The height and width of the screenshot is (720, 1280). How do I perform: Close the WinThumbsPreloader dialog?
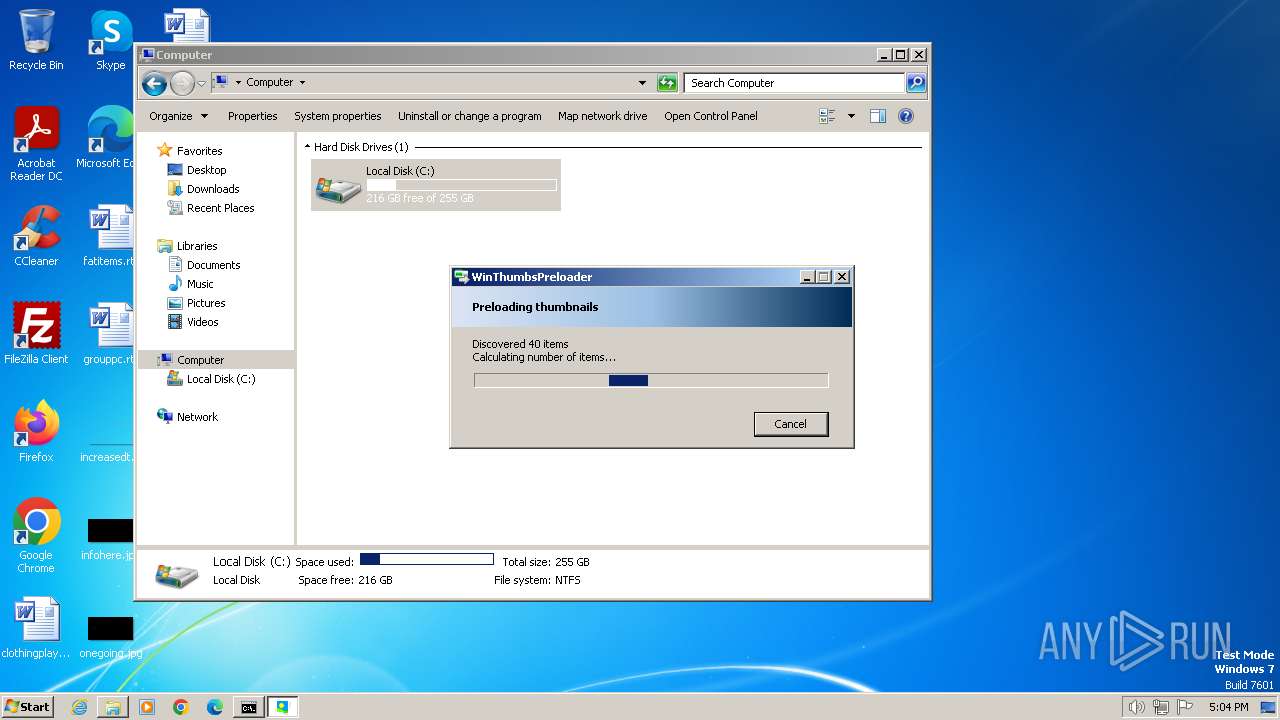pos(842,277)
